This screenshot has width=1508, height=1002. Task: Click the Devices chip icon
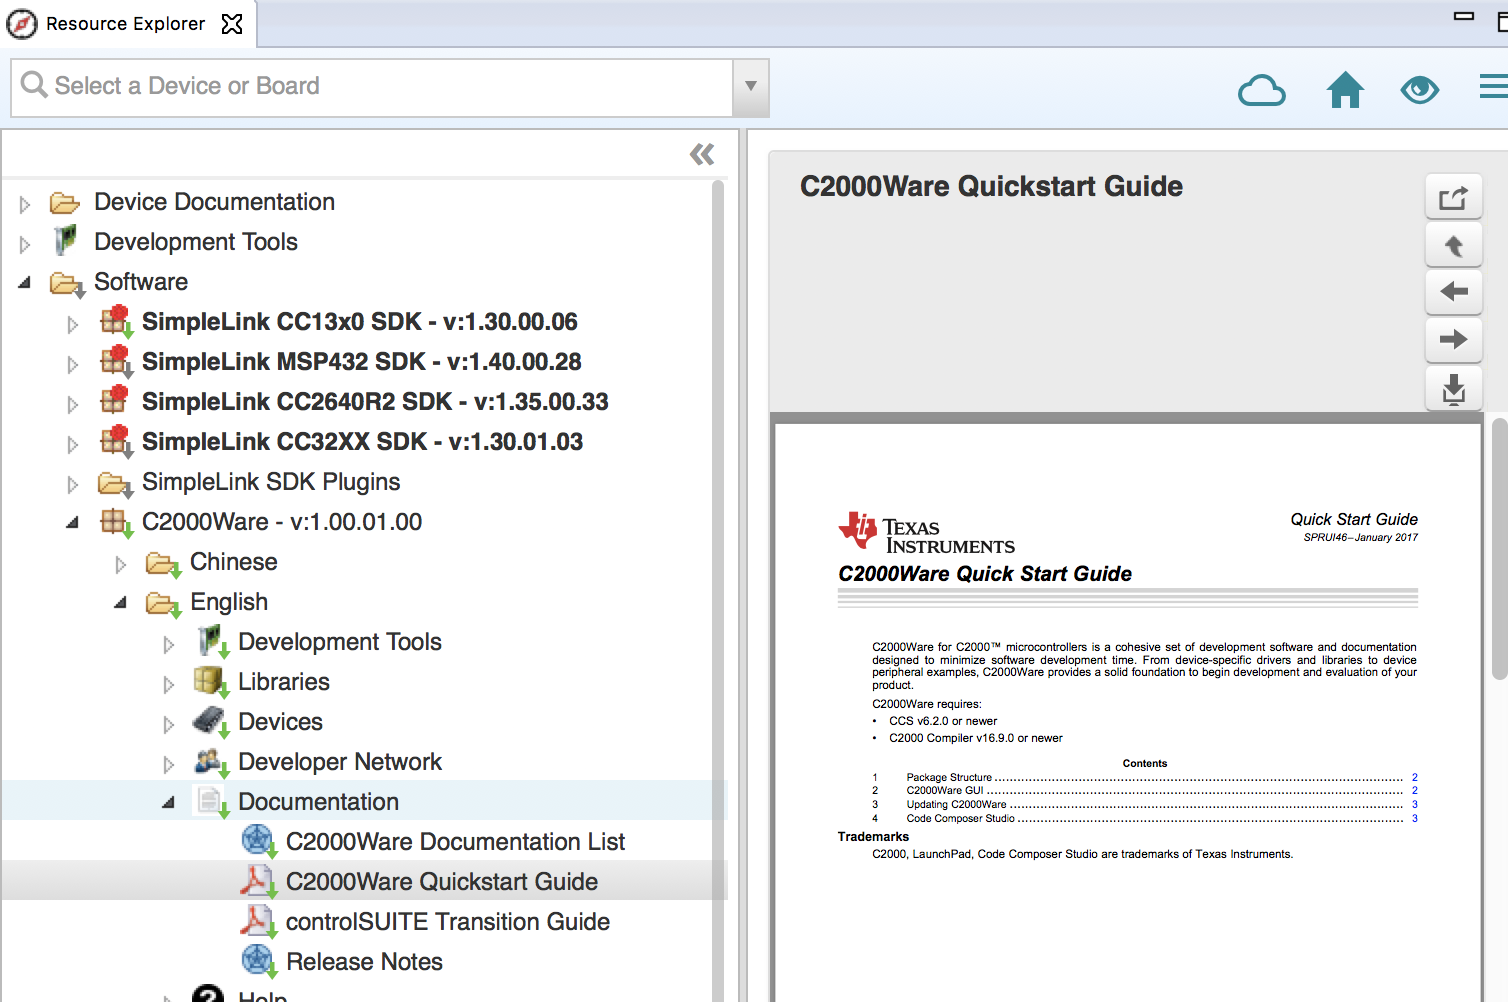click(211, 721)
